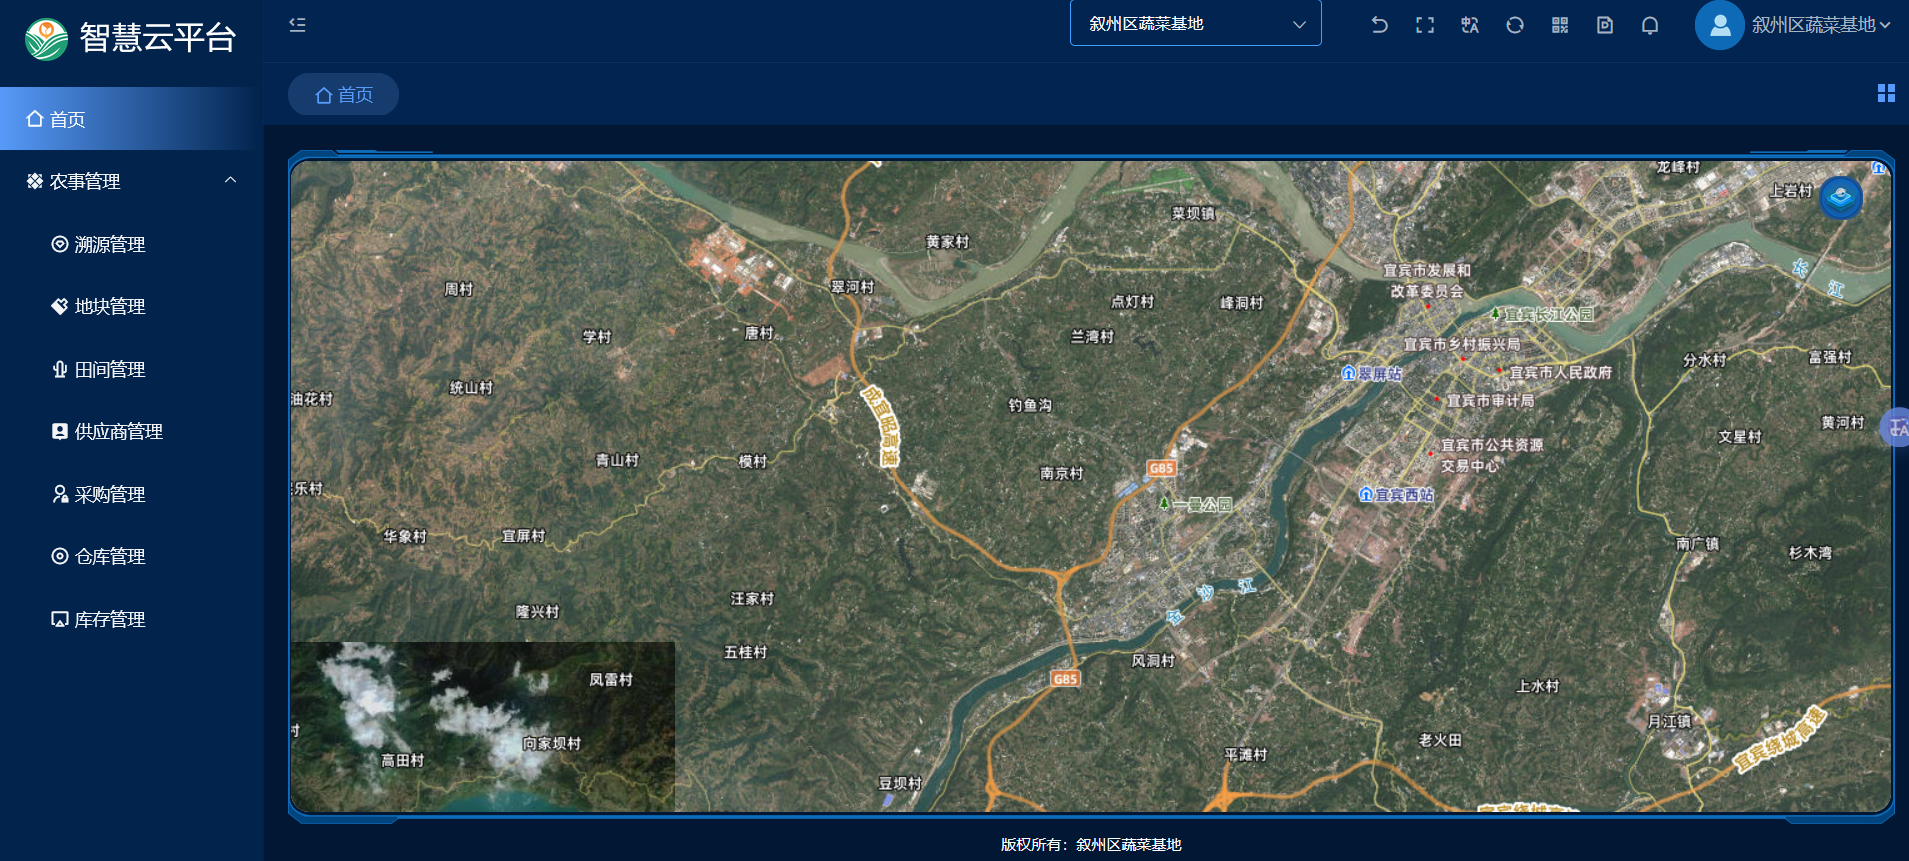Image resolution: width=1909 pixels, height=861 pixels.
Task: Click floating translate button at map edge
Action: [1896, 428]
